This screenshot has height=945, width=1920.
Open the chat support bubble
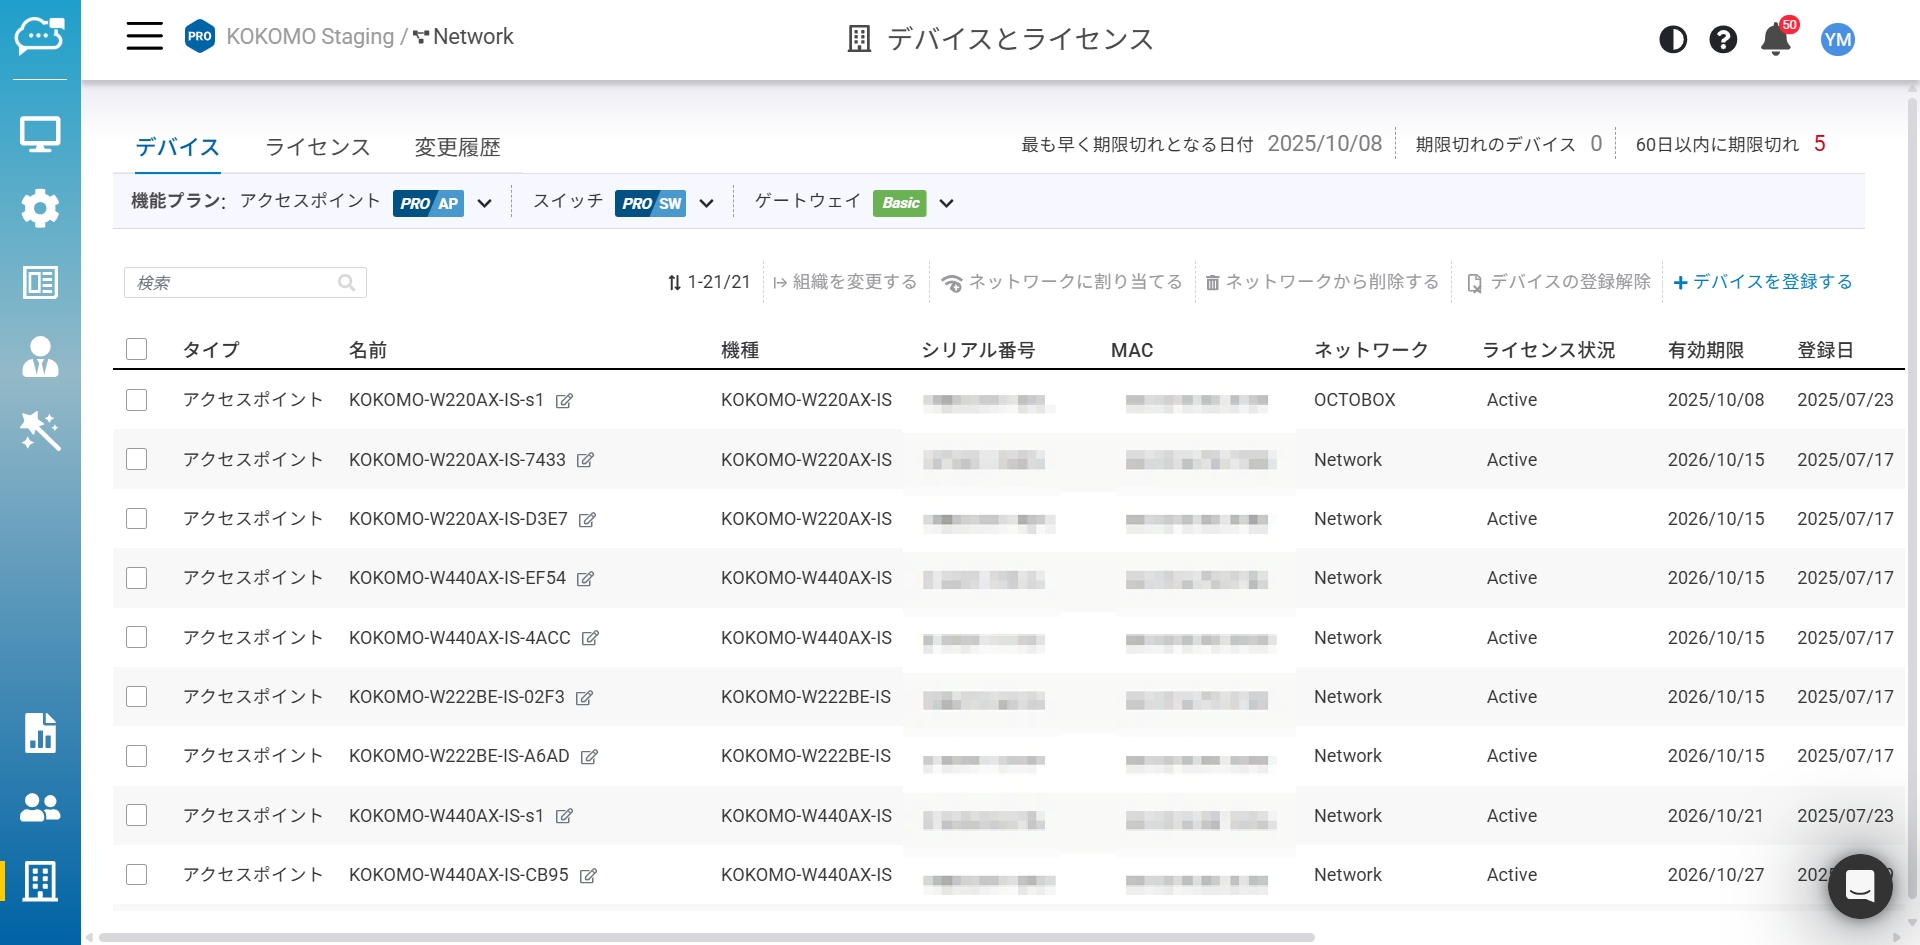pyautogui.click(x=1859, y=886)
